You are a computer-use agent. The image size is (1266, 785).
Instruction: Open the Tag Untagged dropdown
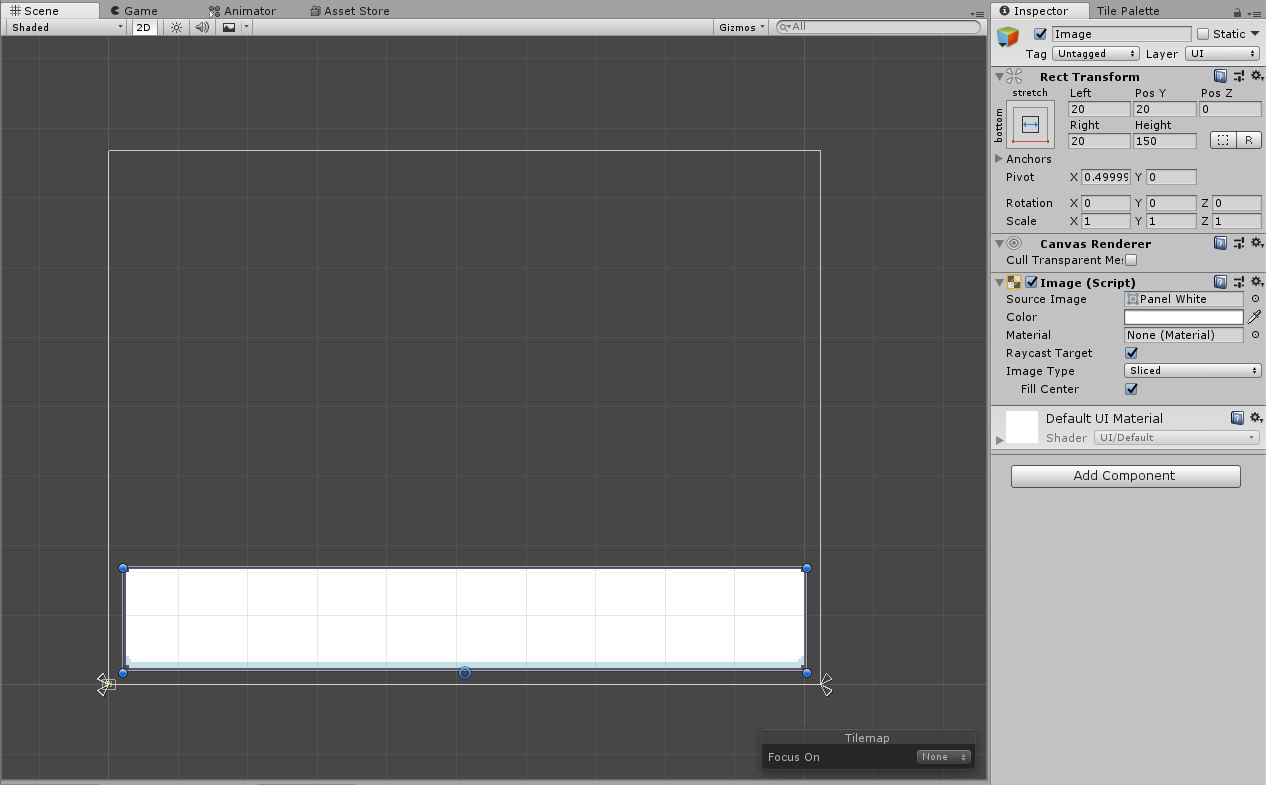(x=1096, y=54)
